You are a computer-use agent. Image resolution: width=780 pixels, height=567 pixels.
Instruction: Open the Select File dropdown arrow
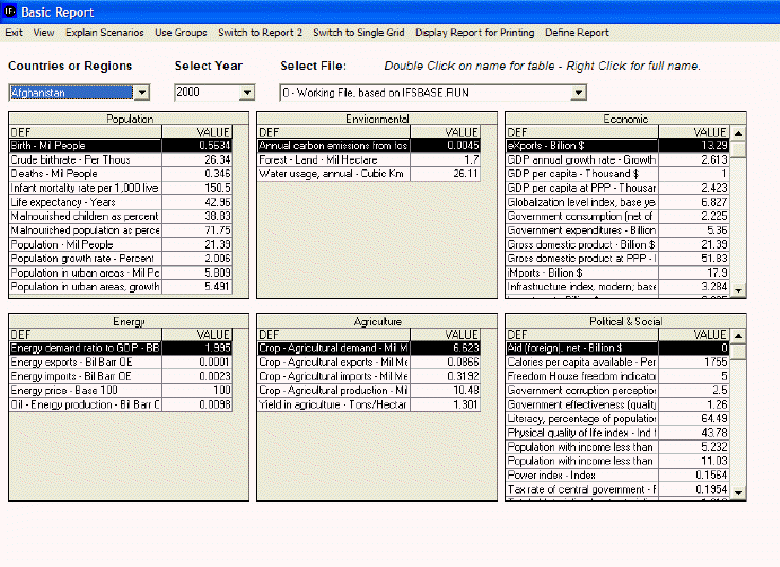[577, 93]
